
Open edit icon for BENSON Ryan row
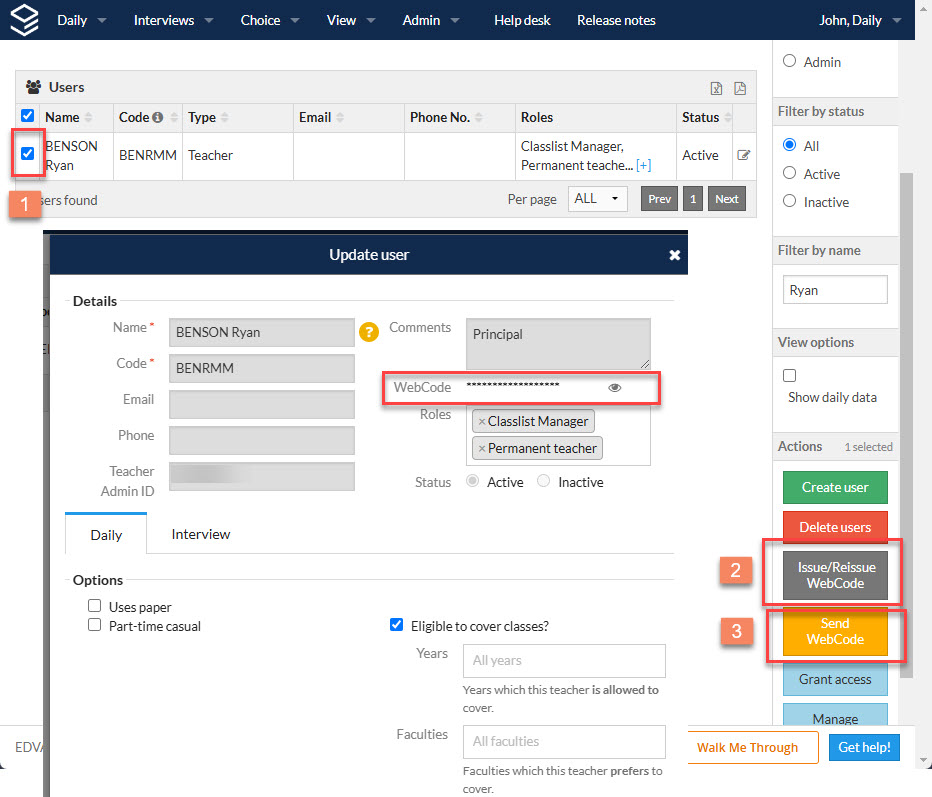coord(744,155)
